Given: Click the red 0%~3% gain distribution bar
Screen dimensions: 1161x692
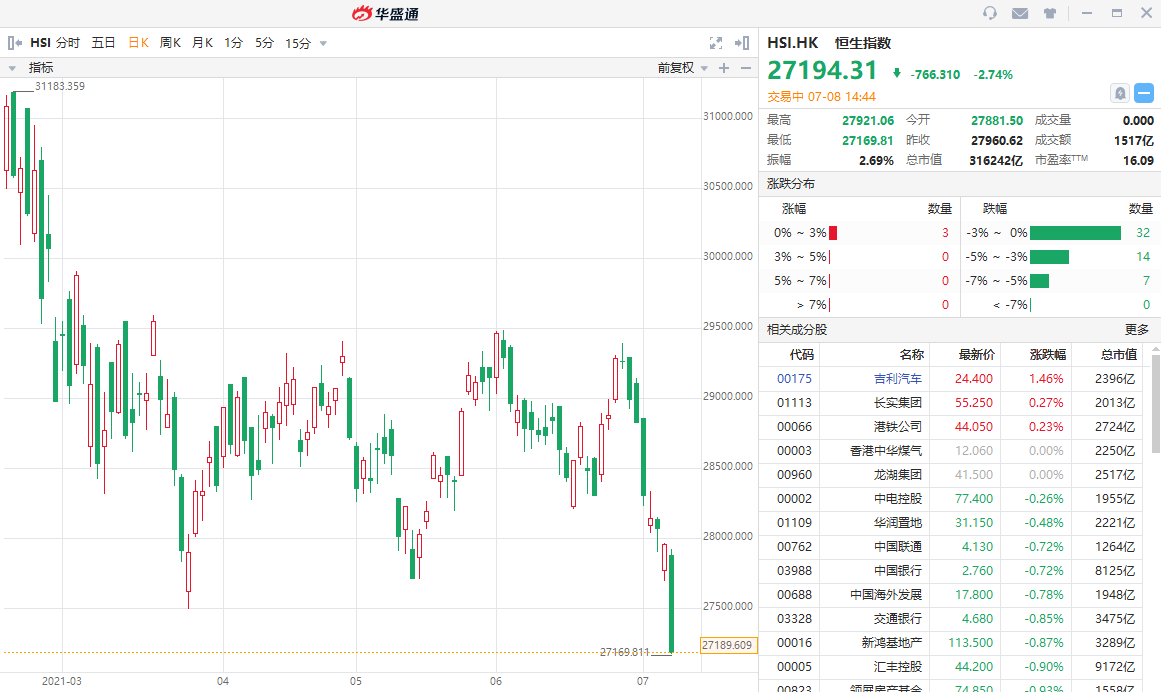Looking at the screenshot, I should pyautogui.click(x=833, y=233).
